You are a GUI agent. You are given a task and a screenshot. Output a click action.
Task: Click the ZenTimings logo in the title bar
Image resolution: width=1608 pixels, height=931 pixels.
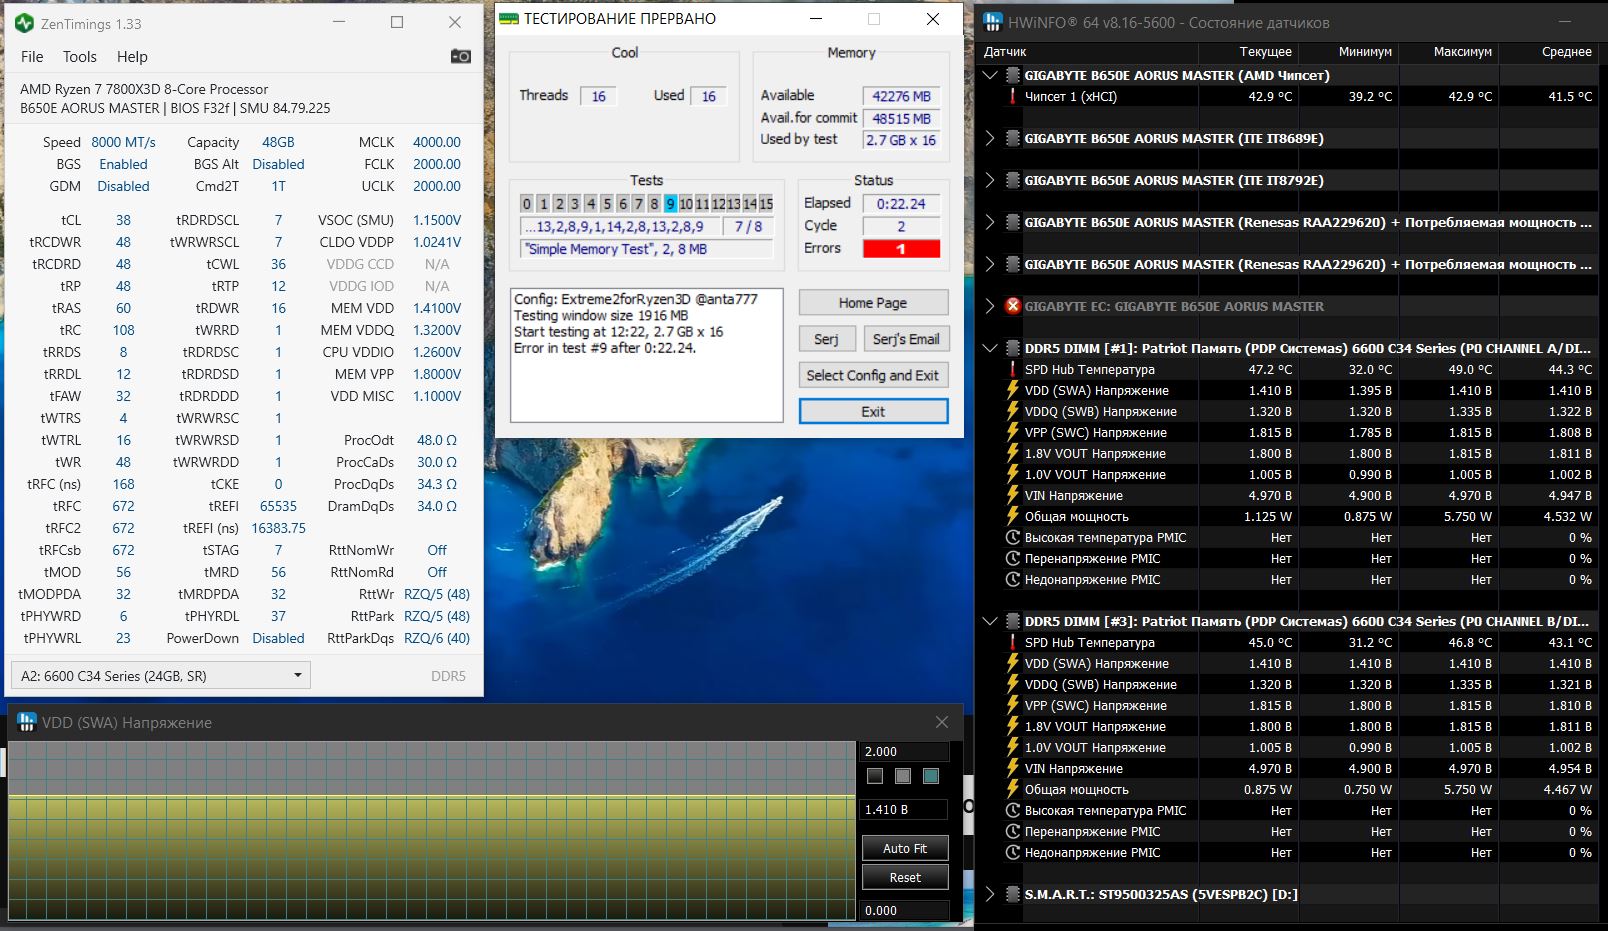click(x=25, y=23)
